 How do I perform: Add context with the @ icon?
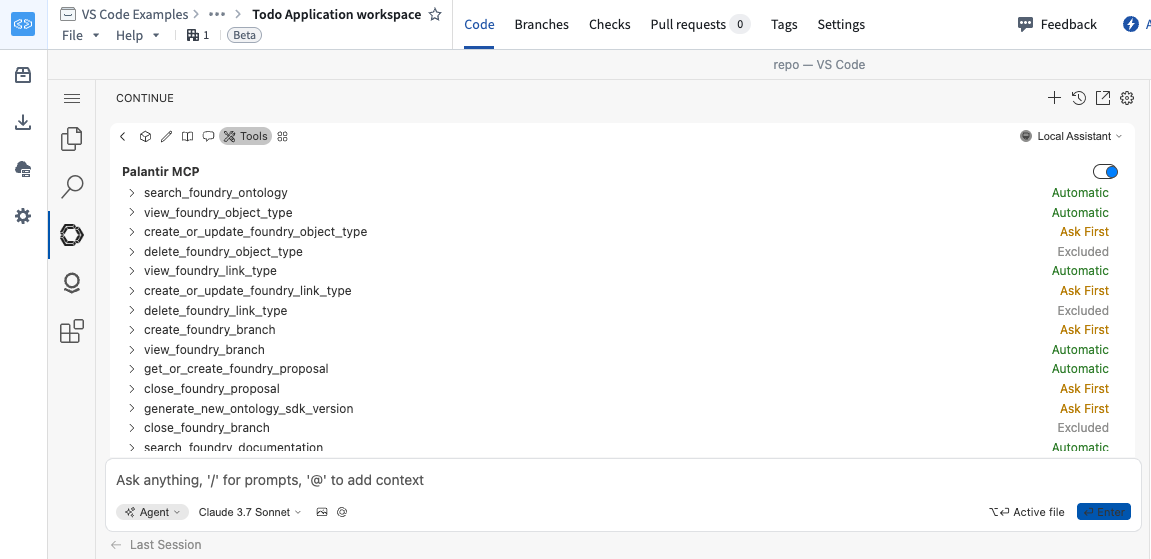coord(341,512)
